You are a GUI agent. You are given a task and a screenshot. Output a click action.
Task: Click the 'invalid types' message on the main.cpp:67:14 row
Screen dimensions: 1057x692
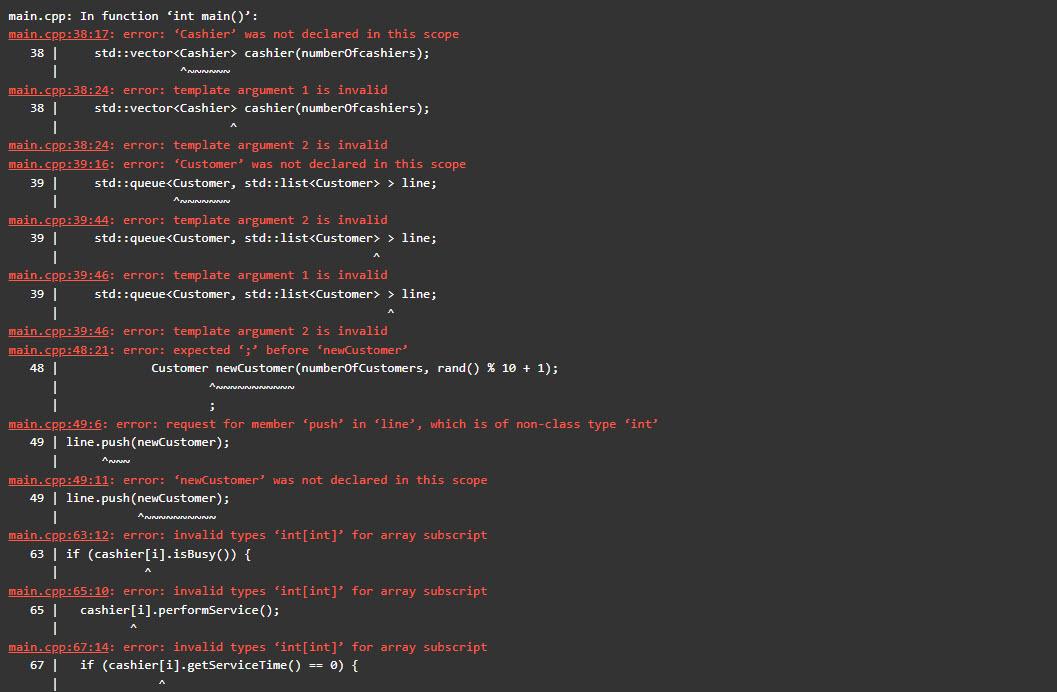330,648
